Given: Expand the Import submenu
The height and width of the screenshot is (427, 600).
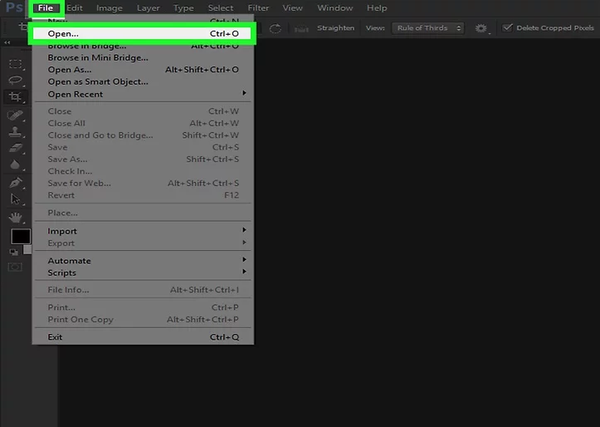Looking at the screenshot, I should [x=143, y=231].
